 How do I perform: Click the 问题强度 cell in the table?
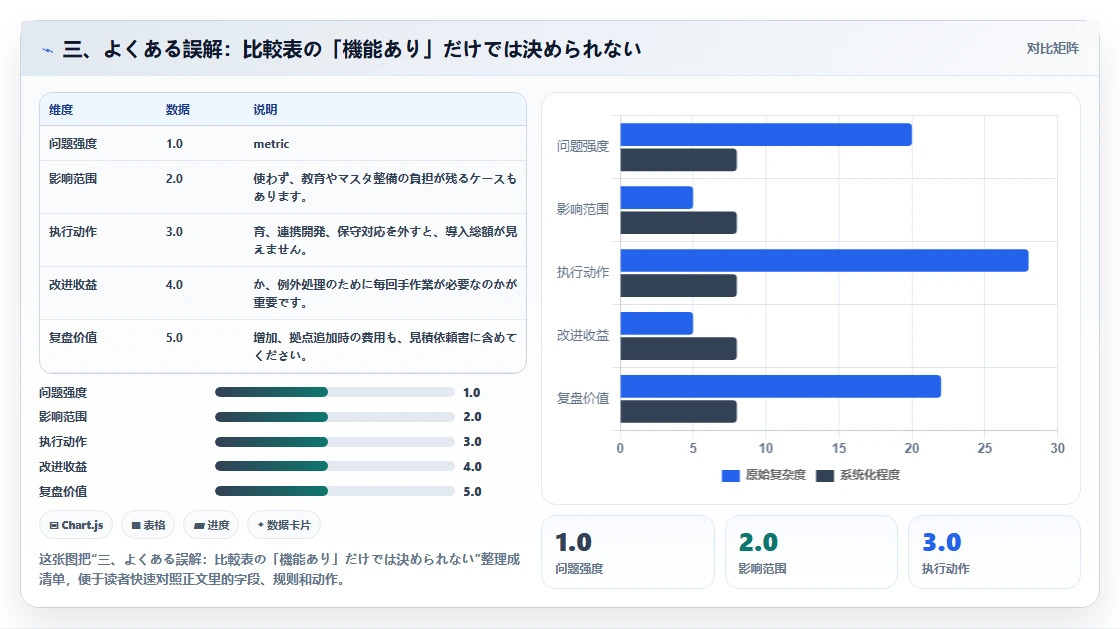tap(73, 144)
